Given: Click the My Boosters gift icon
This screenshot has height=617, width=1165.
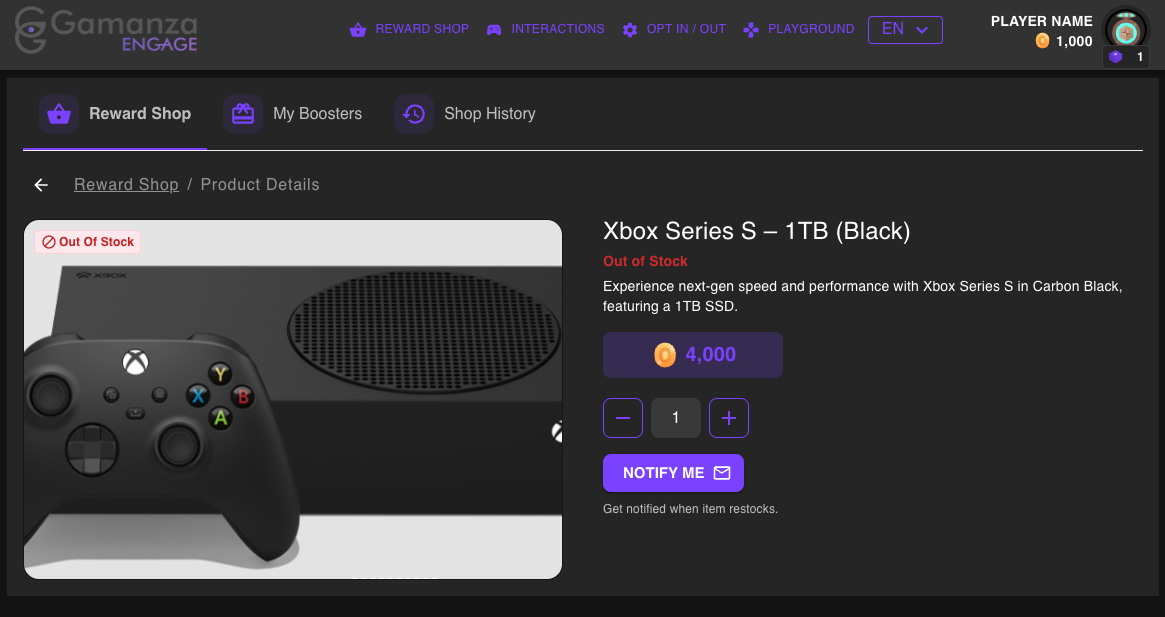Looking at the screenshot, I should click(x=243, y=114).
